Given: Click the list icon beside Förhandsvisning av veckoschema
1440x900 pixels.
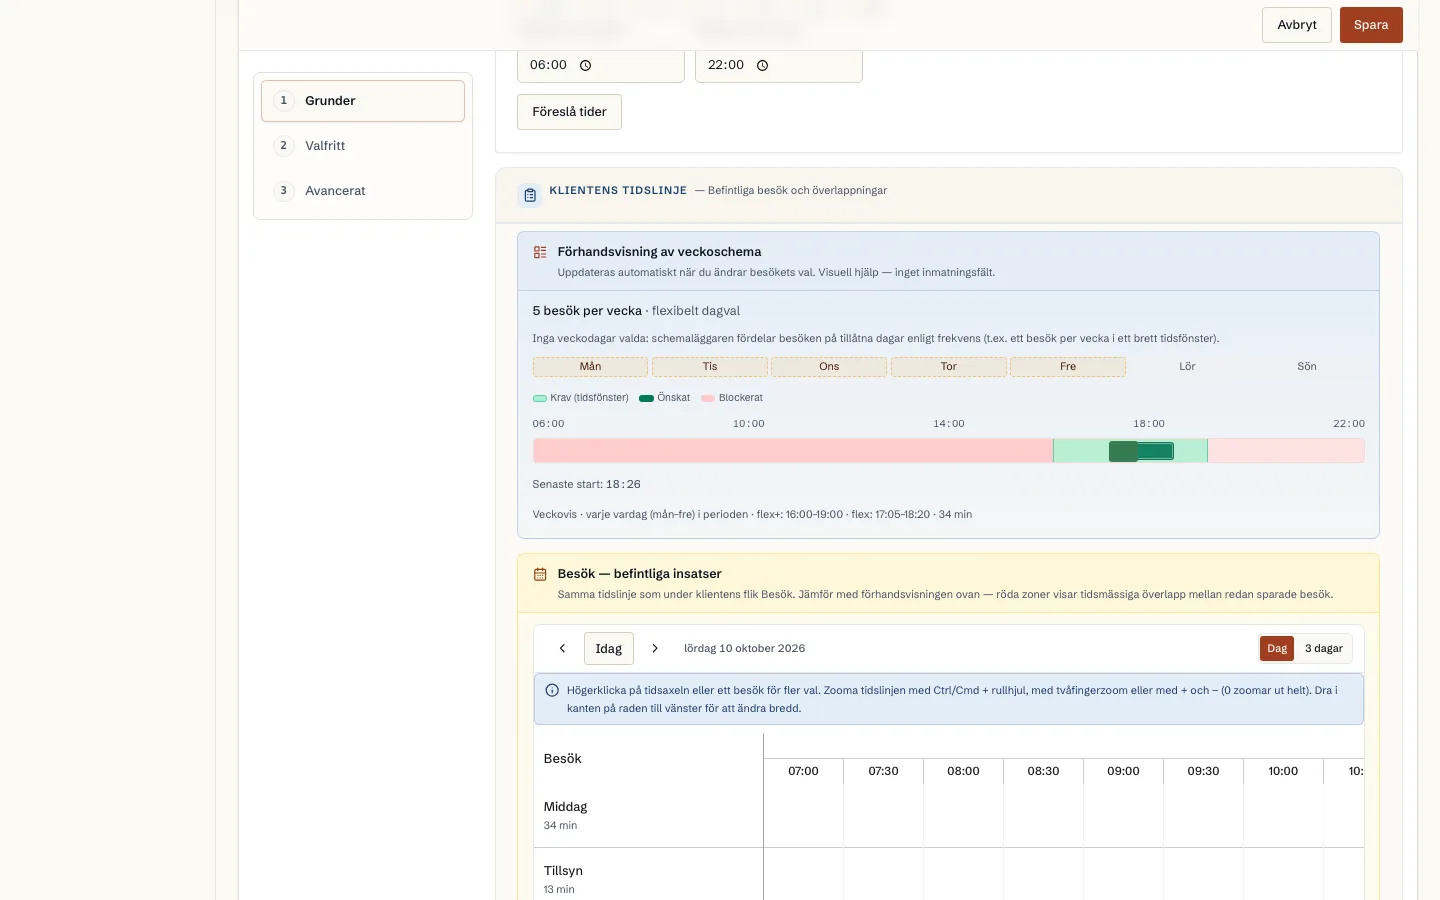Looking at the screenshot, I should [540, 252].
